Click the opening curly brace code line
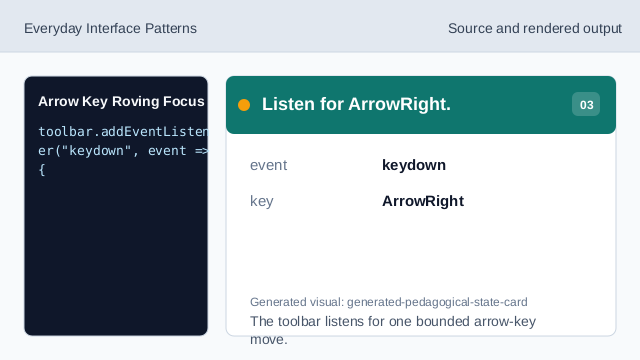The image size is (640, 360). pyautogui.click(x=42, y=170)
